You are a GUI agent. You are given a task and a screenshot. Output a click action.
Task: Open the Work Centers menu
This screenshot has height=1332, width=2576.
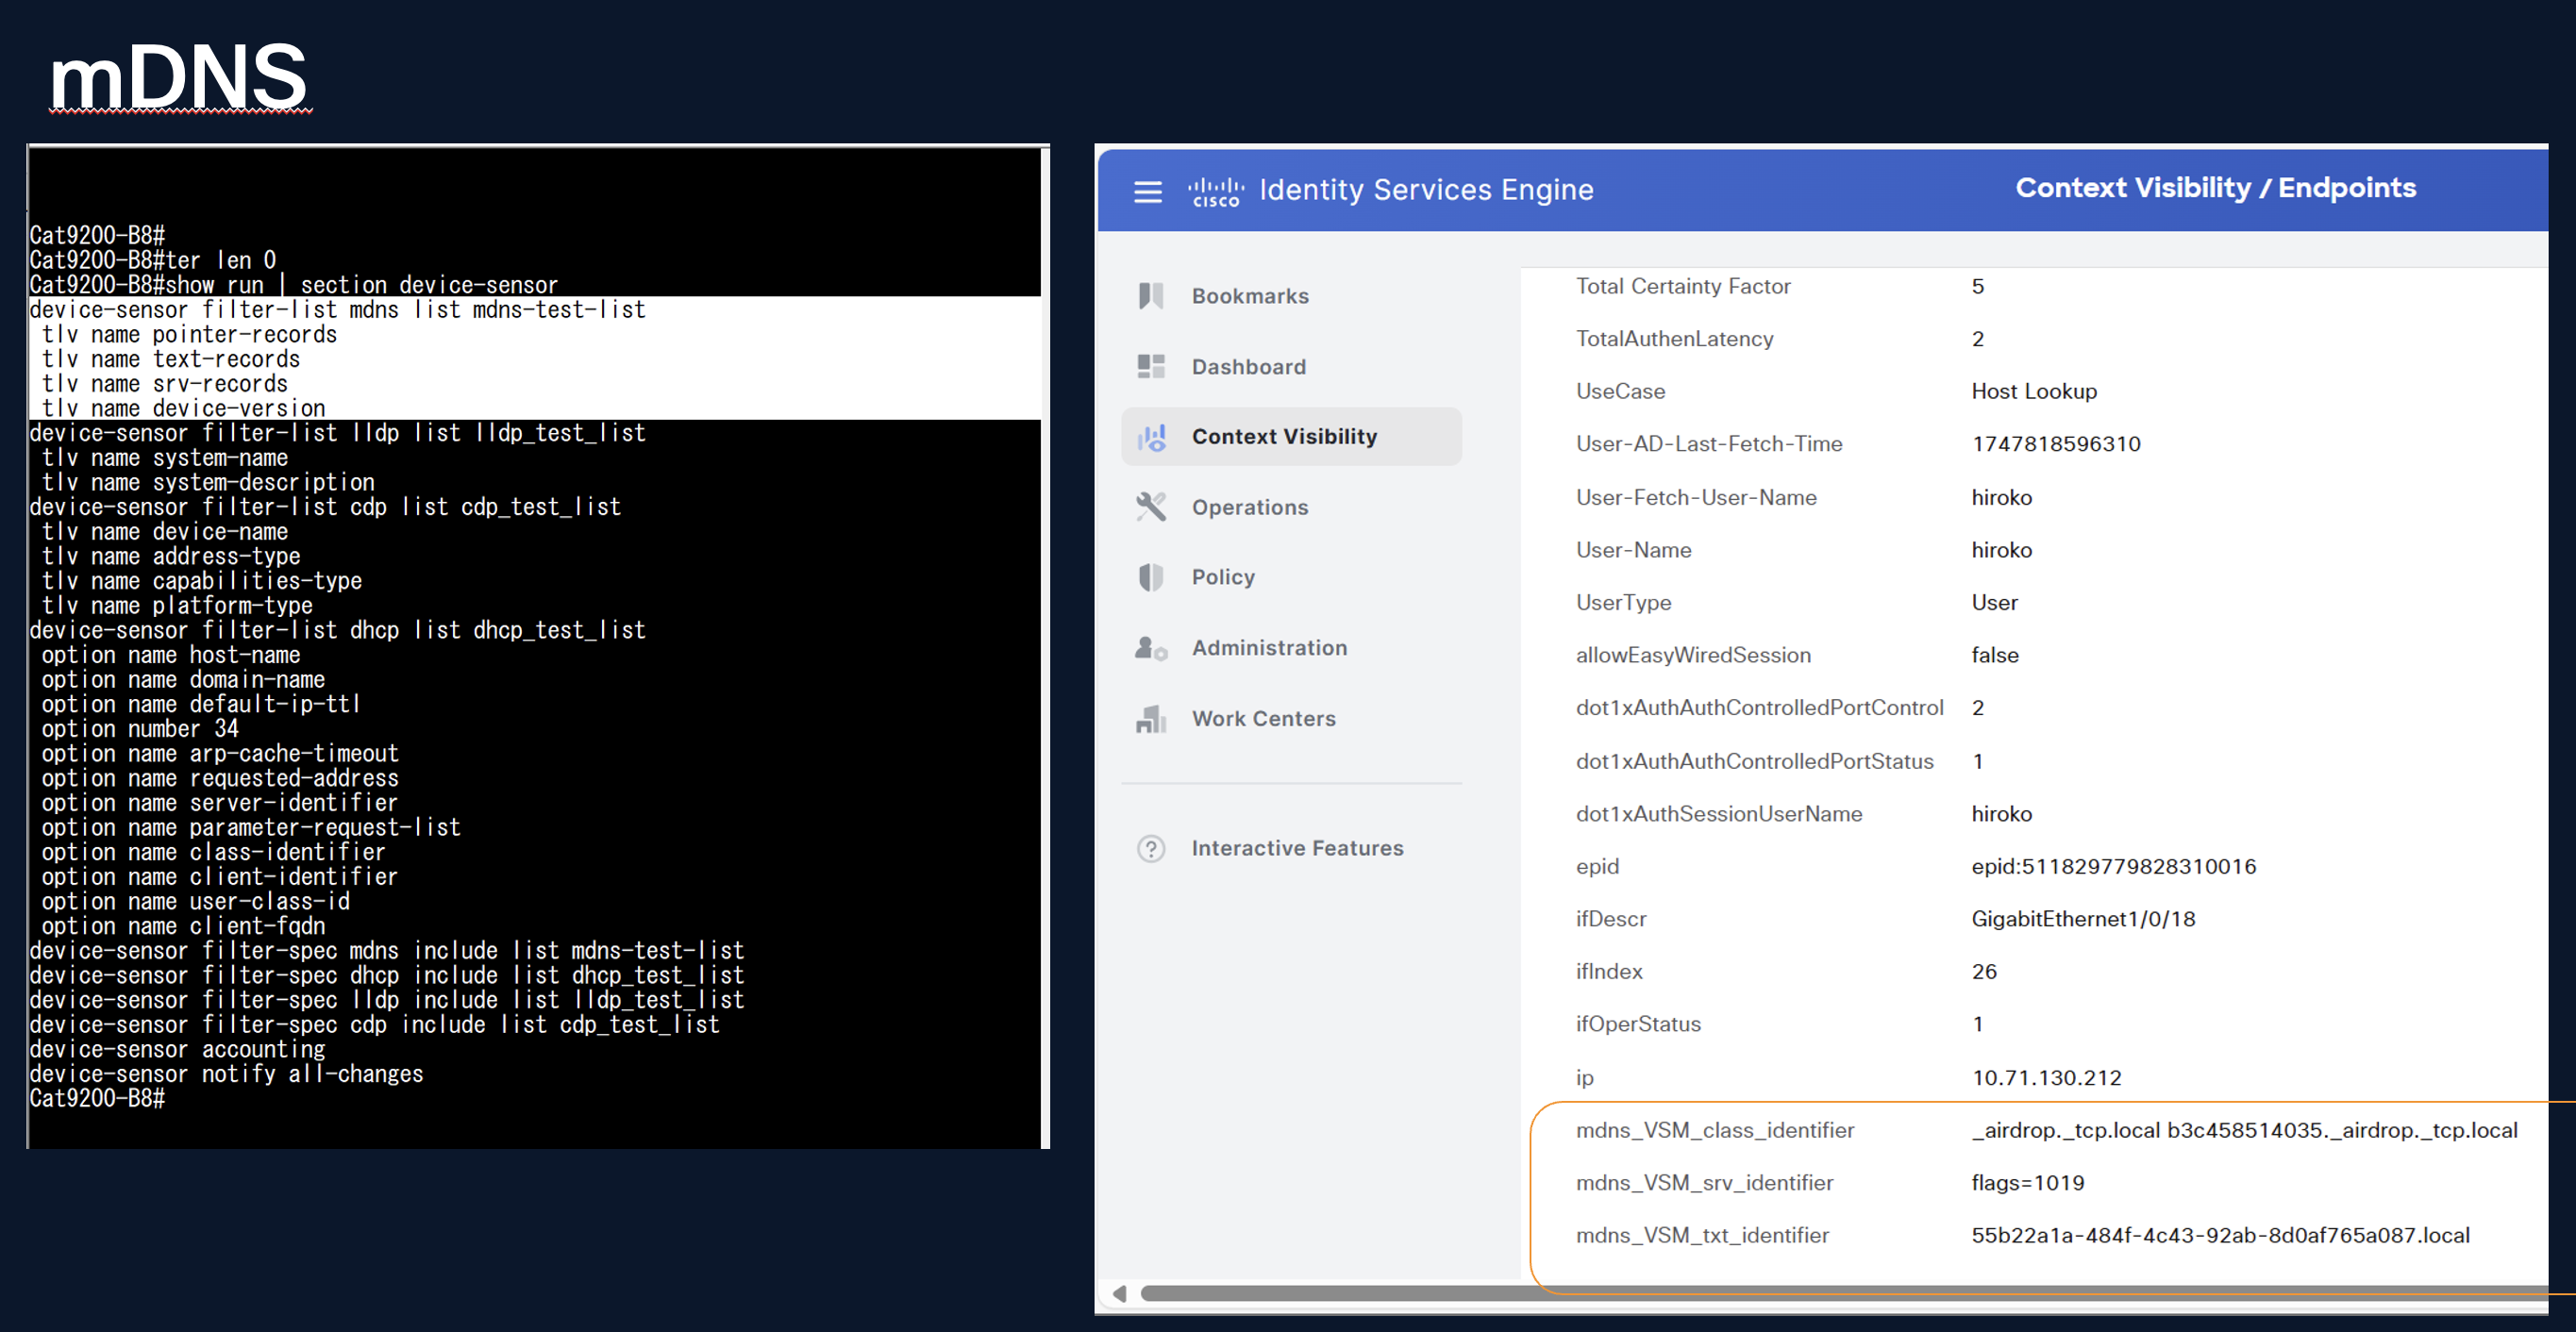(1263, 719)
